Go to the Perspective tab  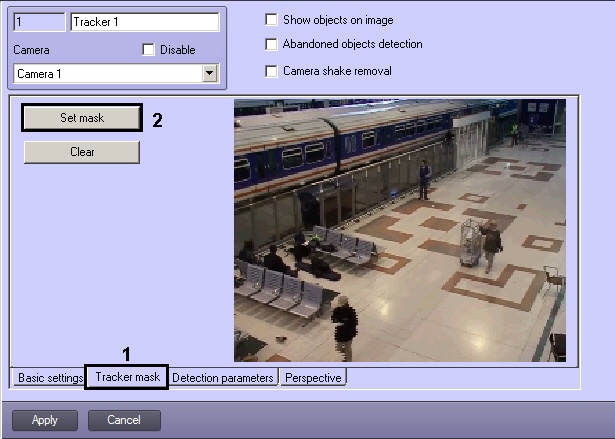[x=313, y=378]
